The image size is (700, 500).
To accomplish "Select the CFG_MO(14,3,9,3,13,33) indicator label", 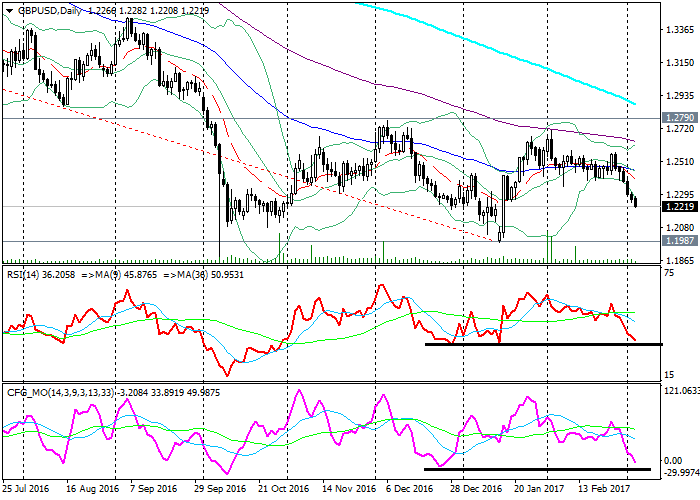I will (x=61, y=393).
